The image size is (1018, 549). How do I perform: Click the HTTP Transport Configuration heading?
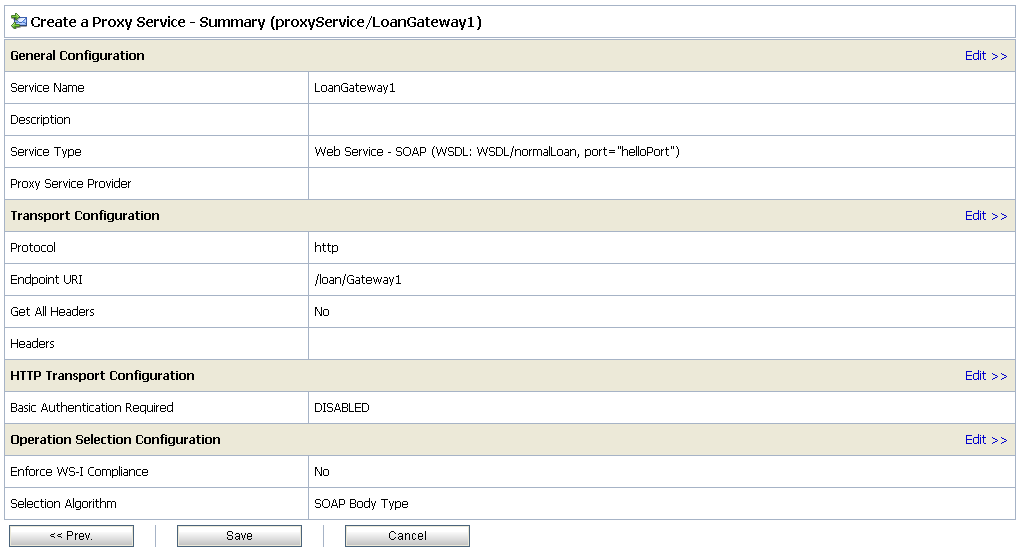click(x=102, y=376)
